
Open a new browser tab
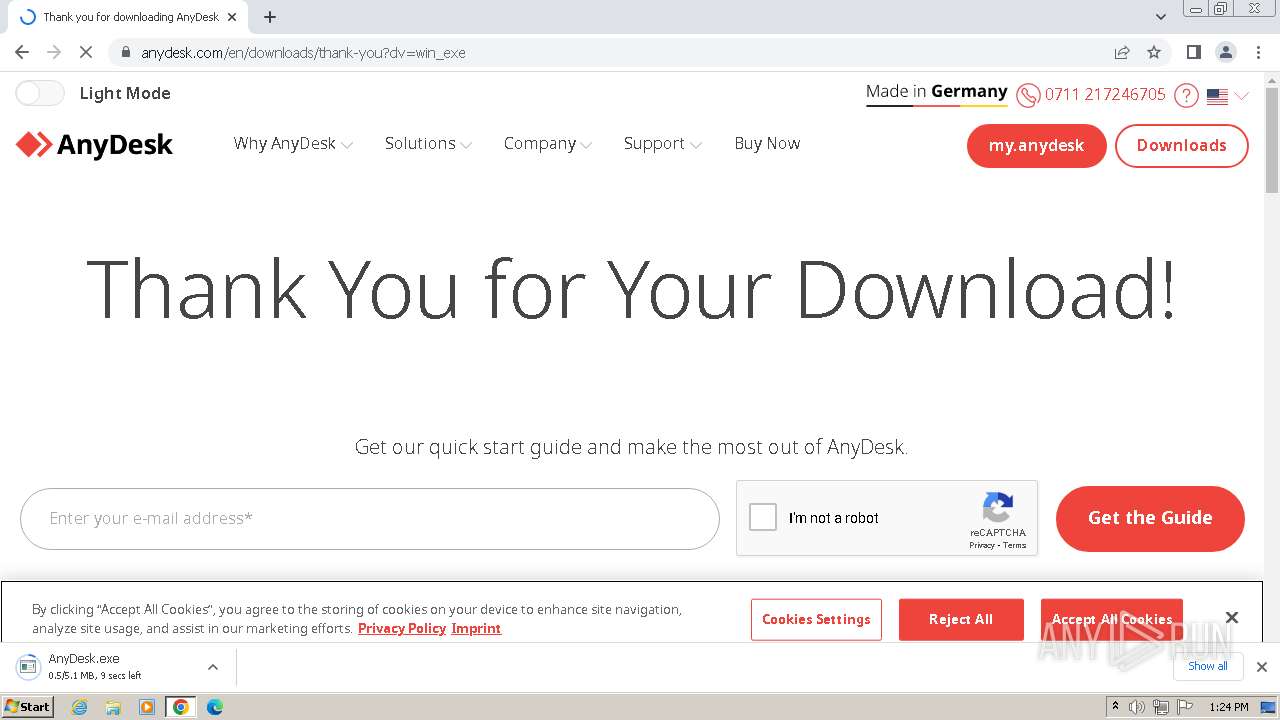(x=270, y=17)
